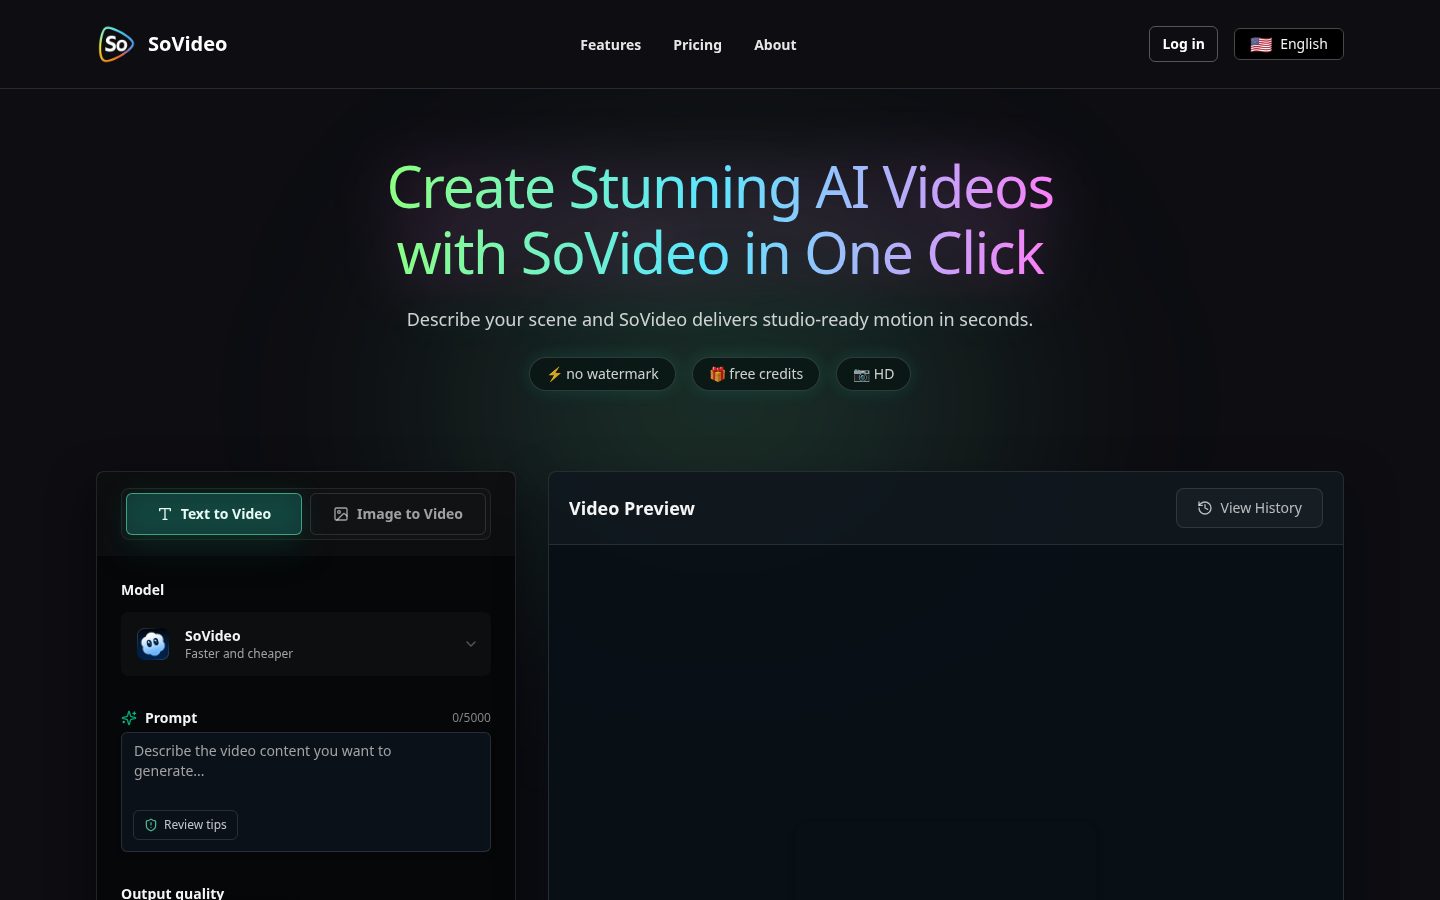
Task: Click the lightning bolt icon
Action: pyautogui.click(x=554, y=374)
